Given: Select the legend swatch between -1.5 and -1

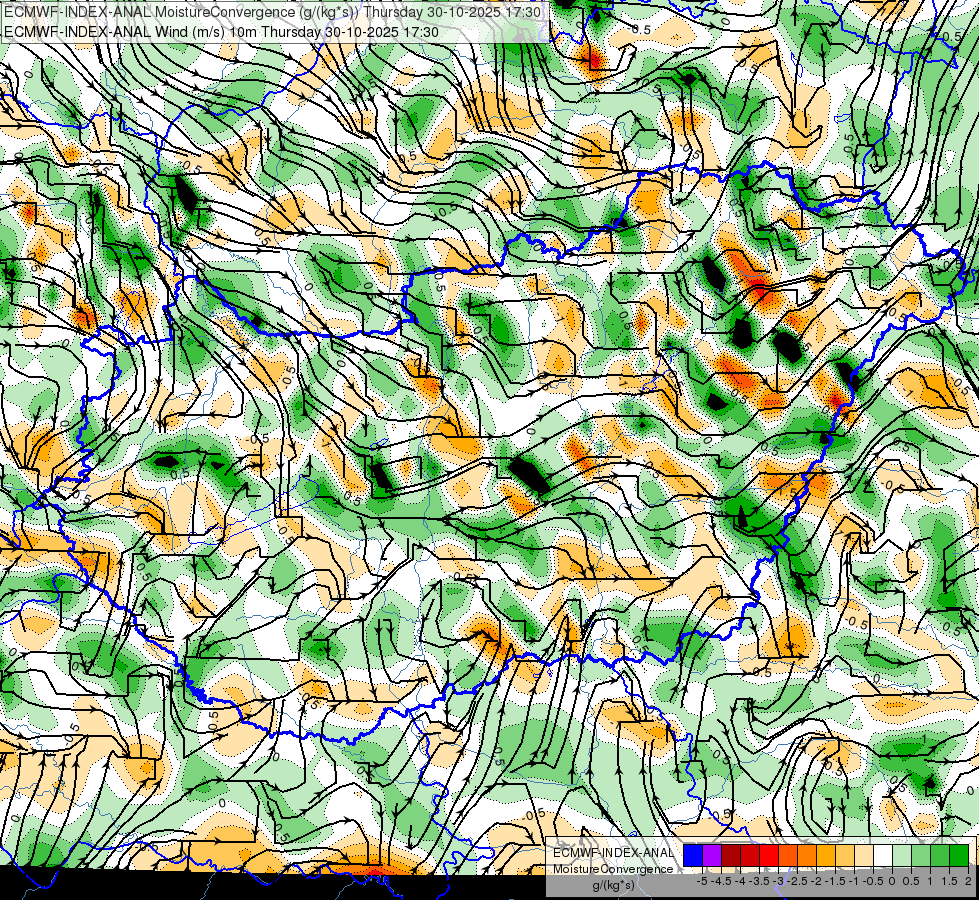Looking at the screenshot, I should click(845, 855).
